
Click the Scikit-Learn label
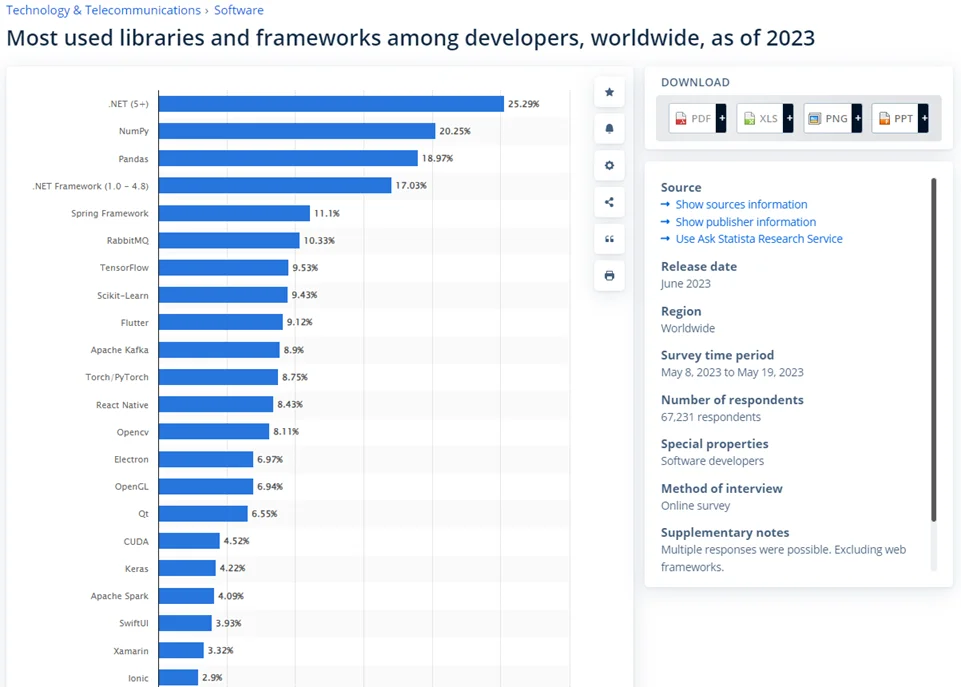tap(123, 295)
